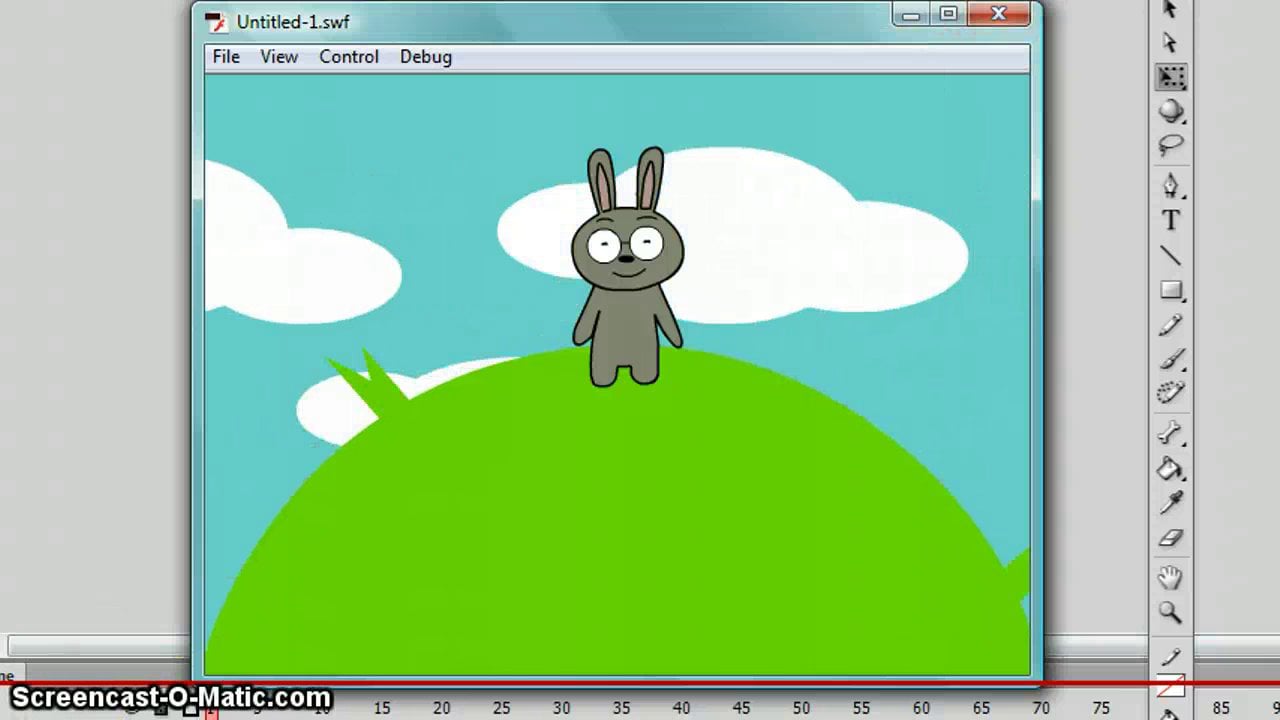The width and height of the screenshot is (1280, 720).
Task: Choose the Free Transform tool
Action: click(x=1171, y=77)
